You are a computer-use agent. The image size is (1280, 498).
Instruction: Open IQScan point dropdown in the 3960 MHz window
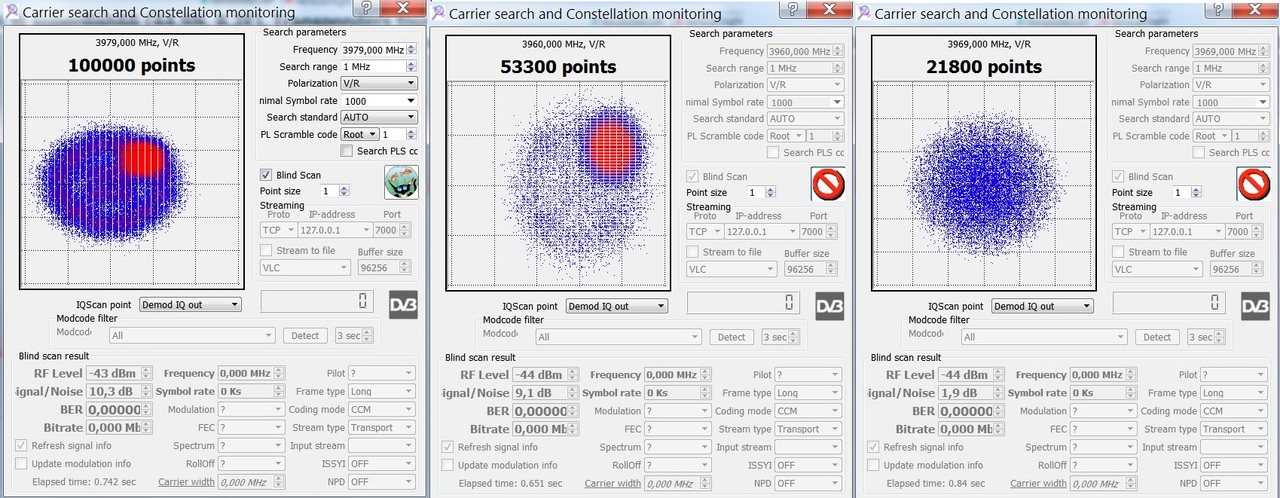(616, 306)
